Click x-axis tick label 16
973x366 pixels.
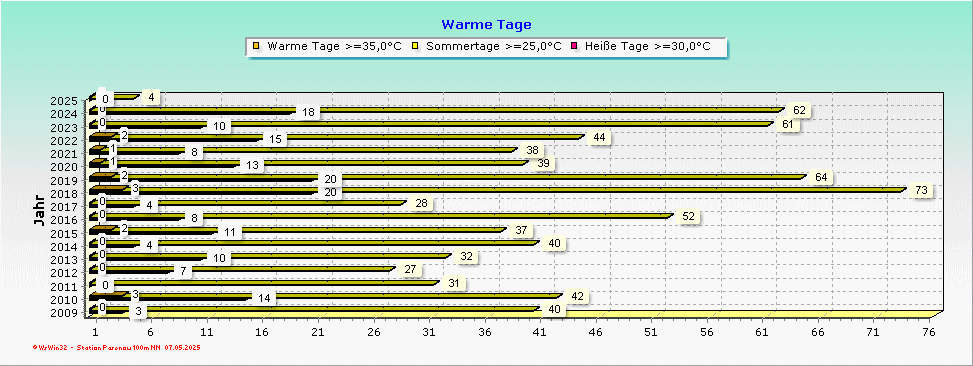tap(262, 333)
